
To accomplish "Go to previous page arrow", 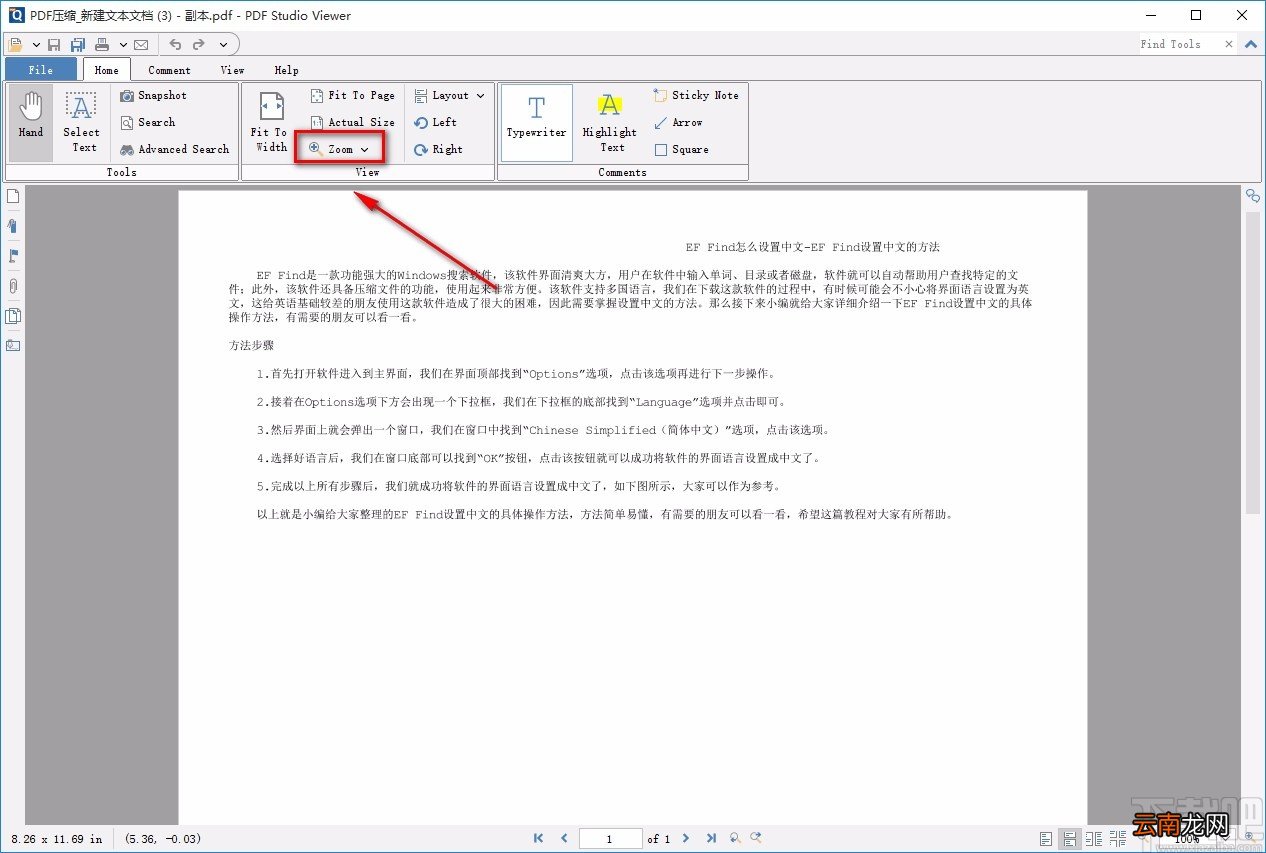I will tap(564, 838).
